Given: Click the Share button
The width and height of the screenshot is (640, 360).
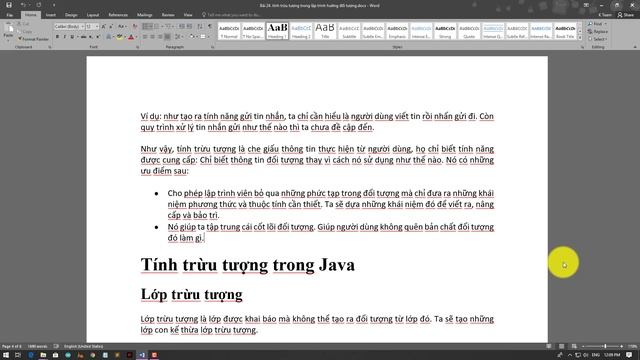Looking at the screenshot, I should click(x=626, y=15).
